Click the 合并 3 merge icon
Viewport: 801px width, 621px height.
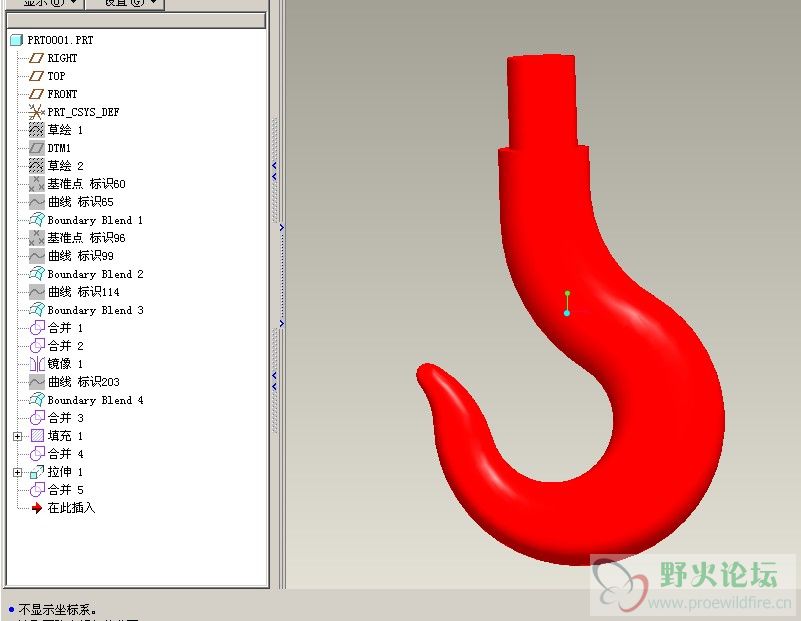pos(37,418)
